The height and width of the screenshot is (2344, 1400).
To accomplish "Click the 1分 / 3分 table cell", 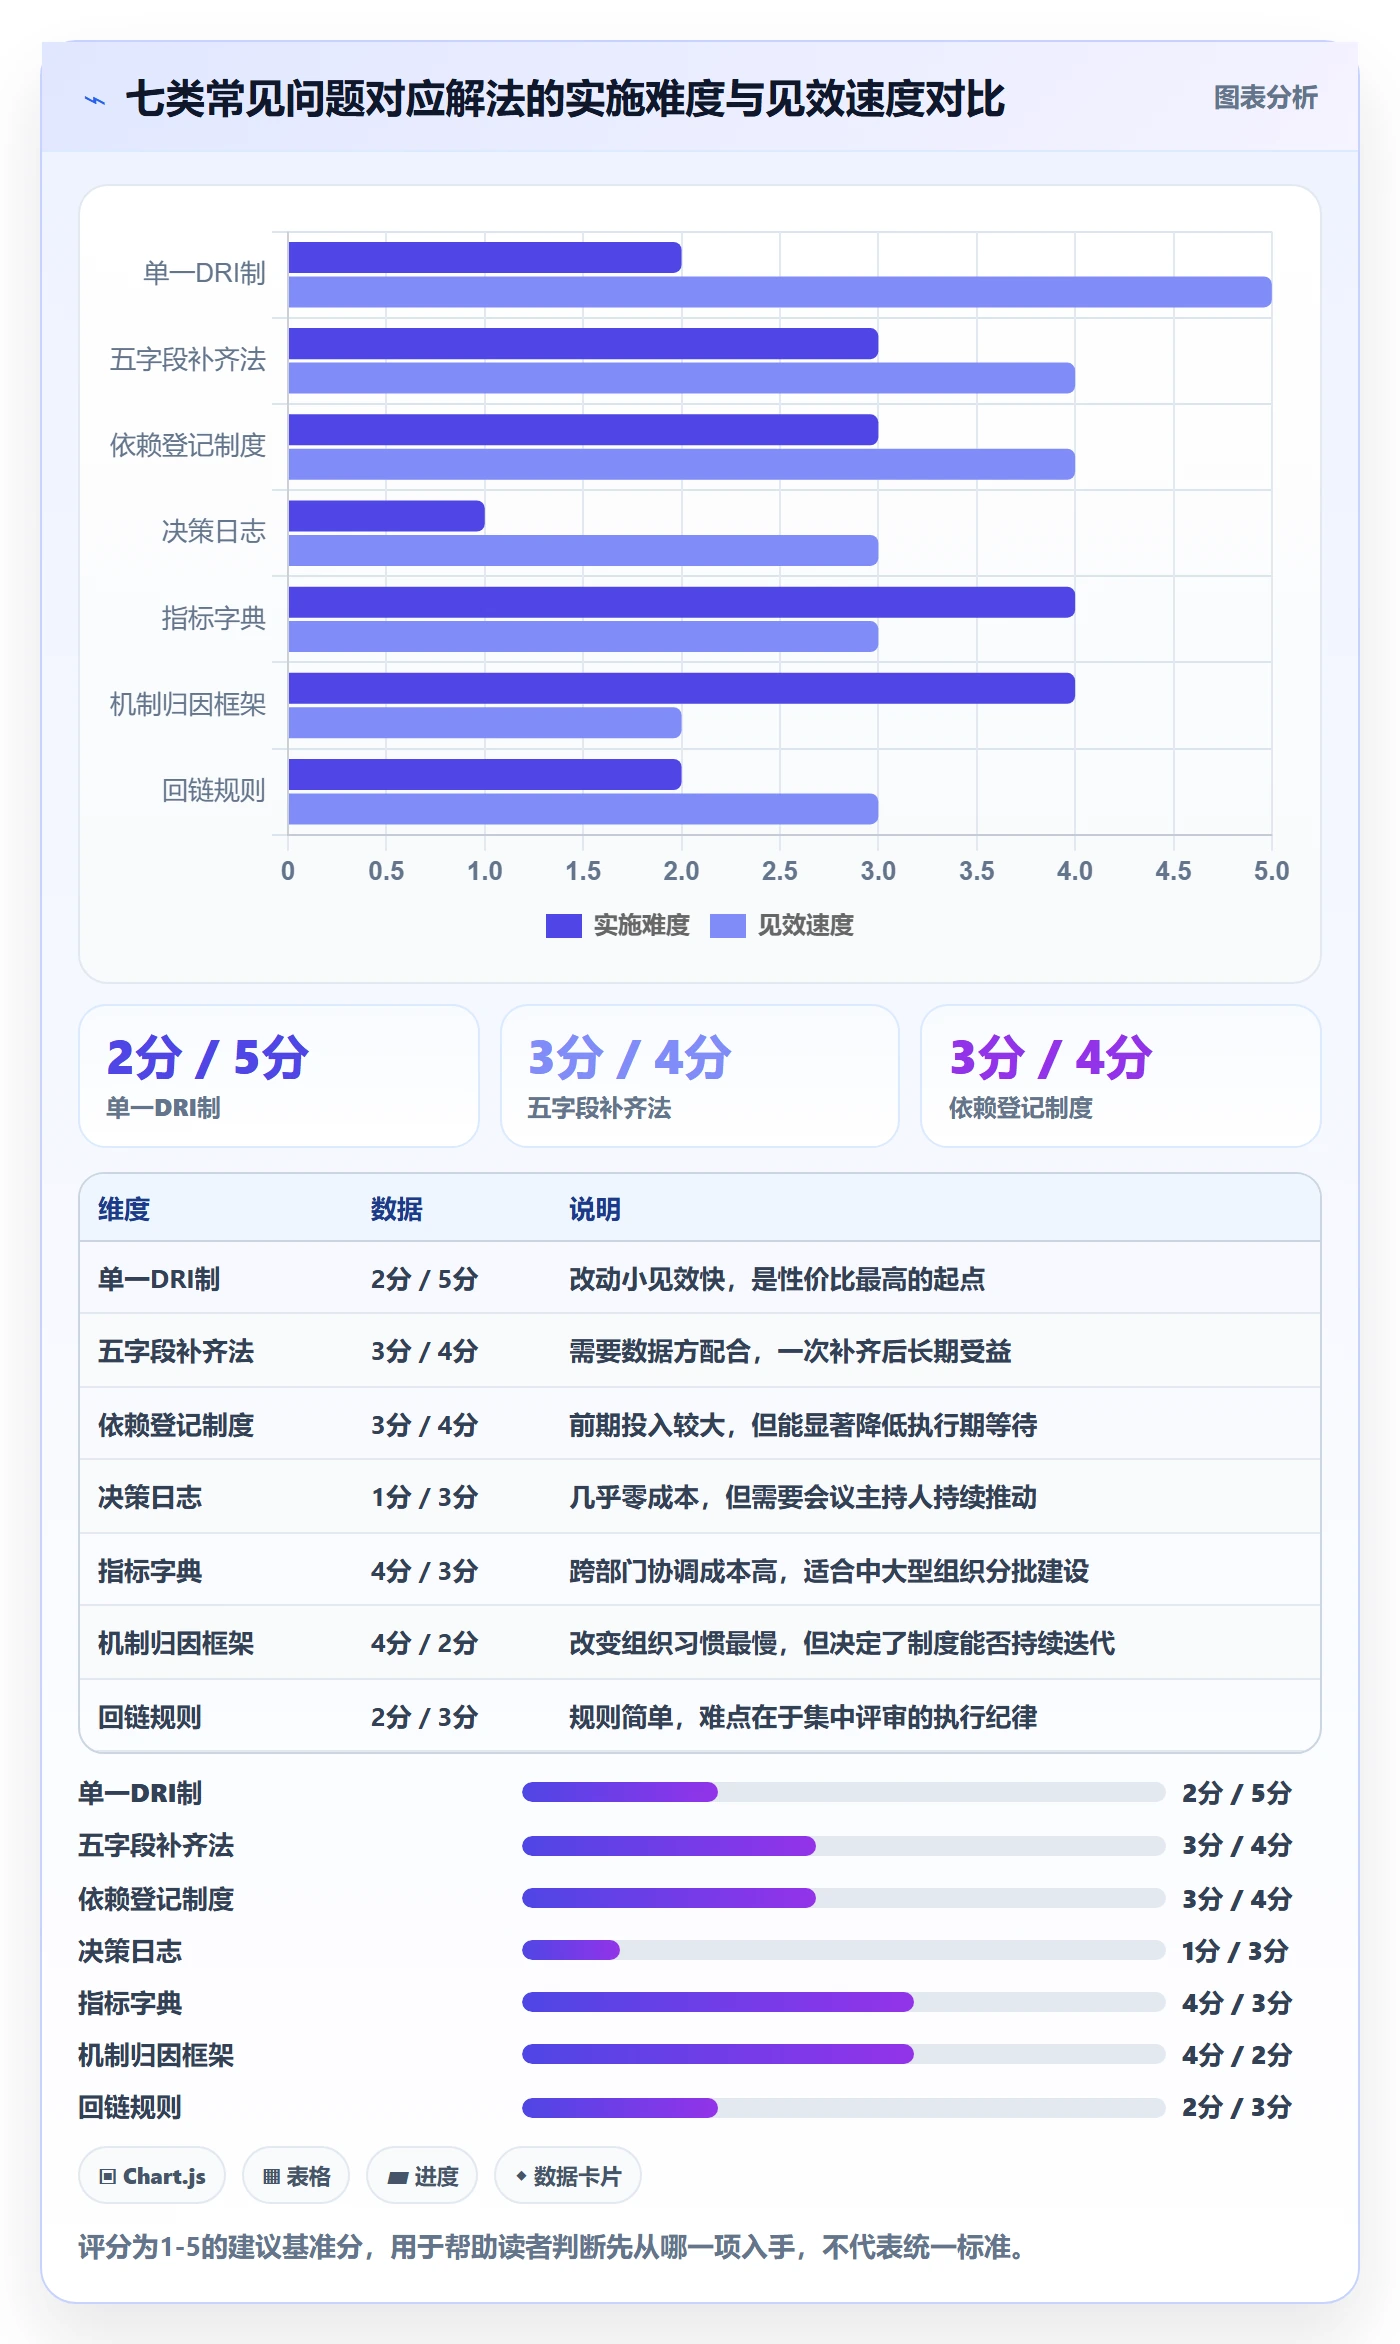I will [x=424, y=1497].
